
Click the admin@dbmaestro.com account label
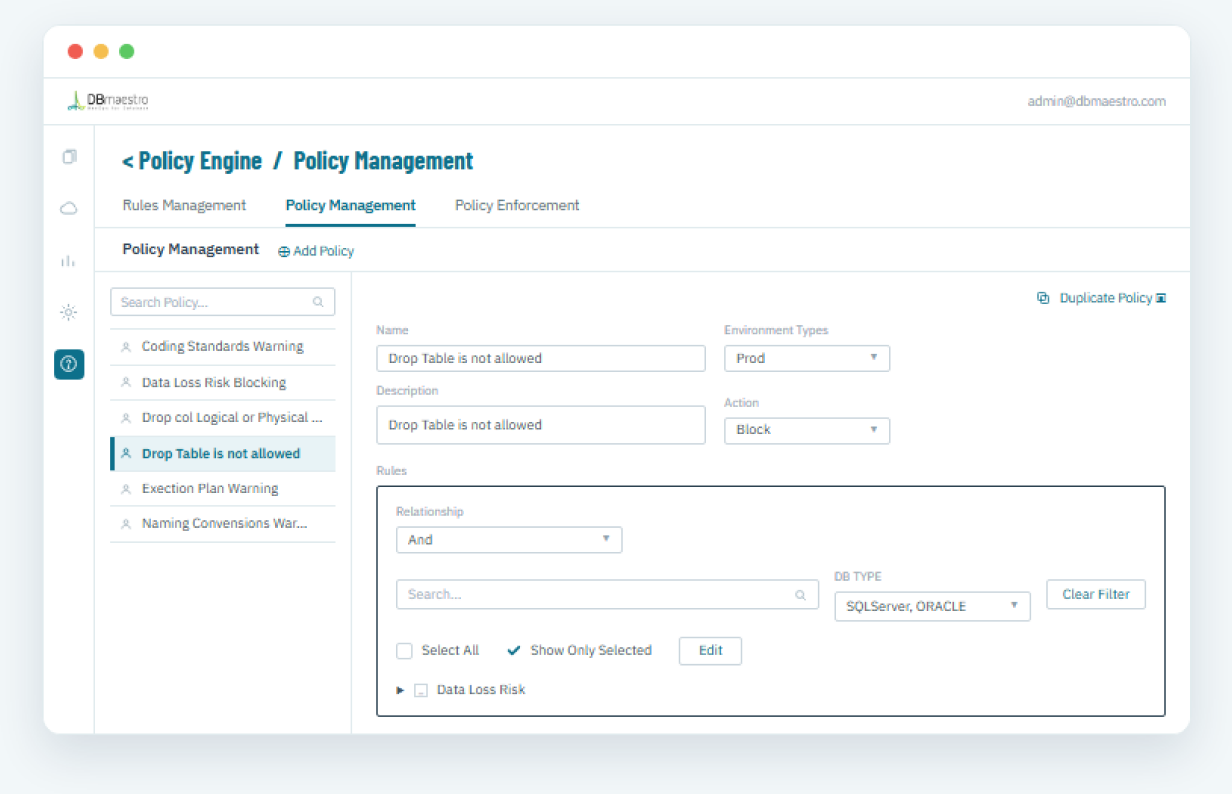(1096, 101)
